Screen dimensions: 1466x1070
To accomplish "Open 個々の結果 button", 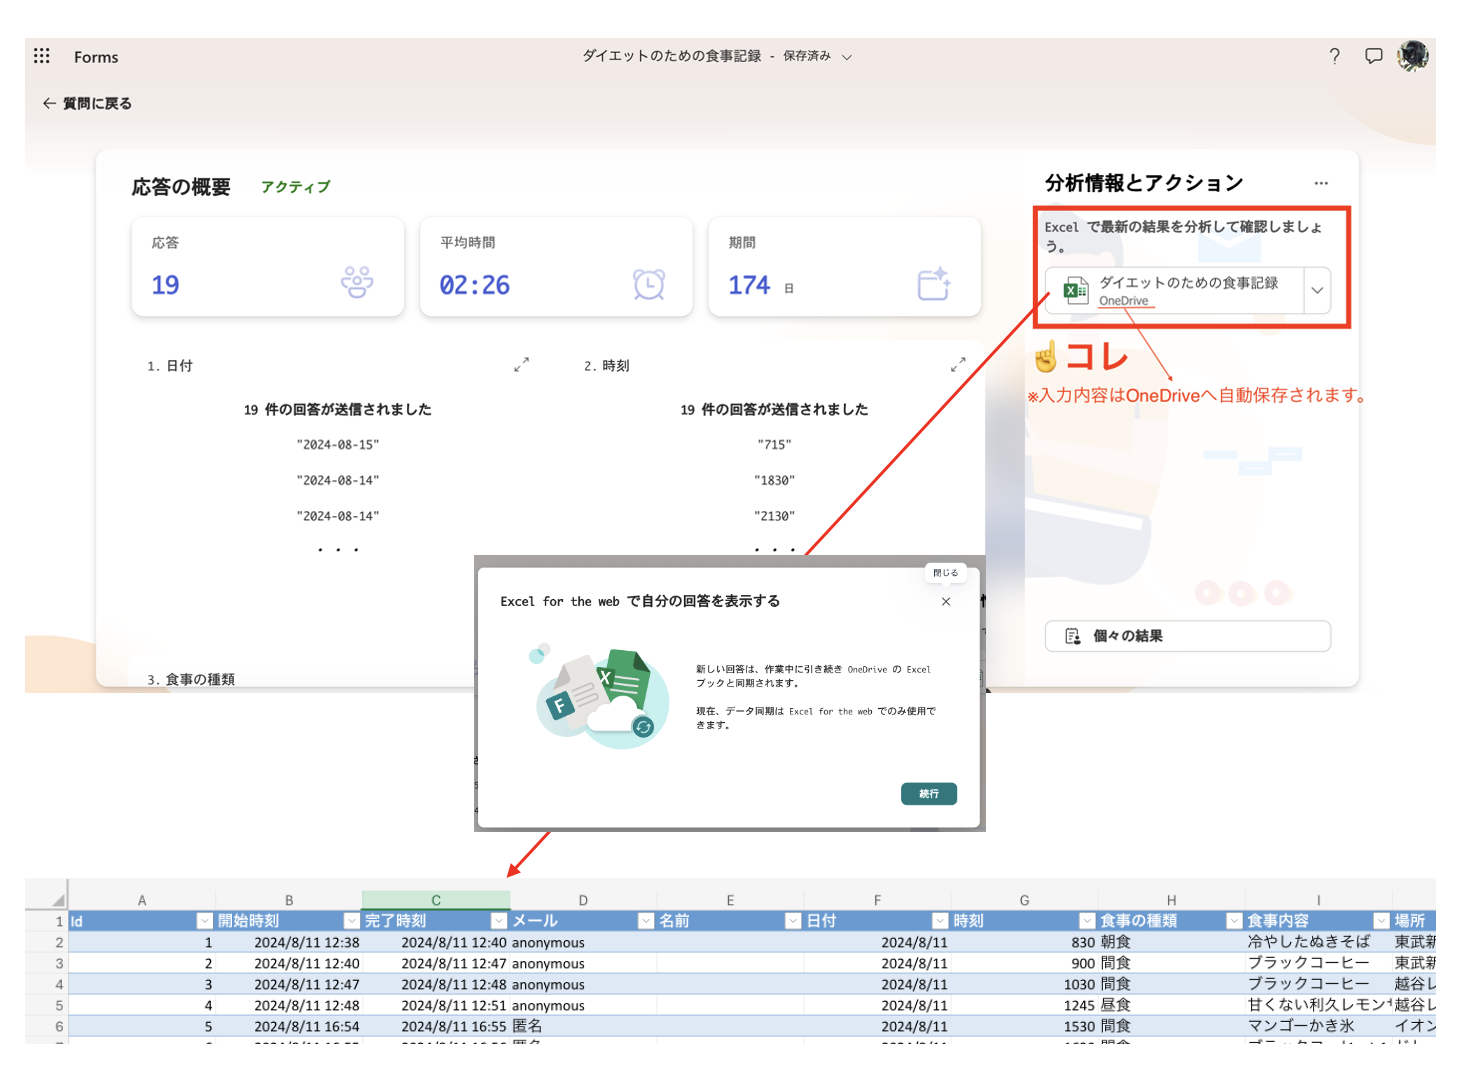I will pos(1188,636).
